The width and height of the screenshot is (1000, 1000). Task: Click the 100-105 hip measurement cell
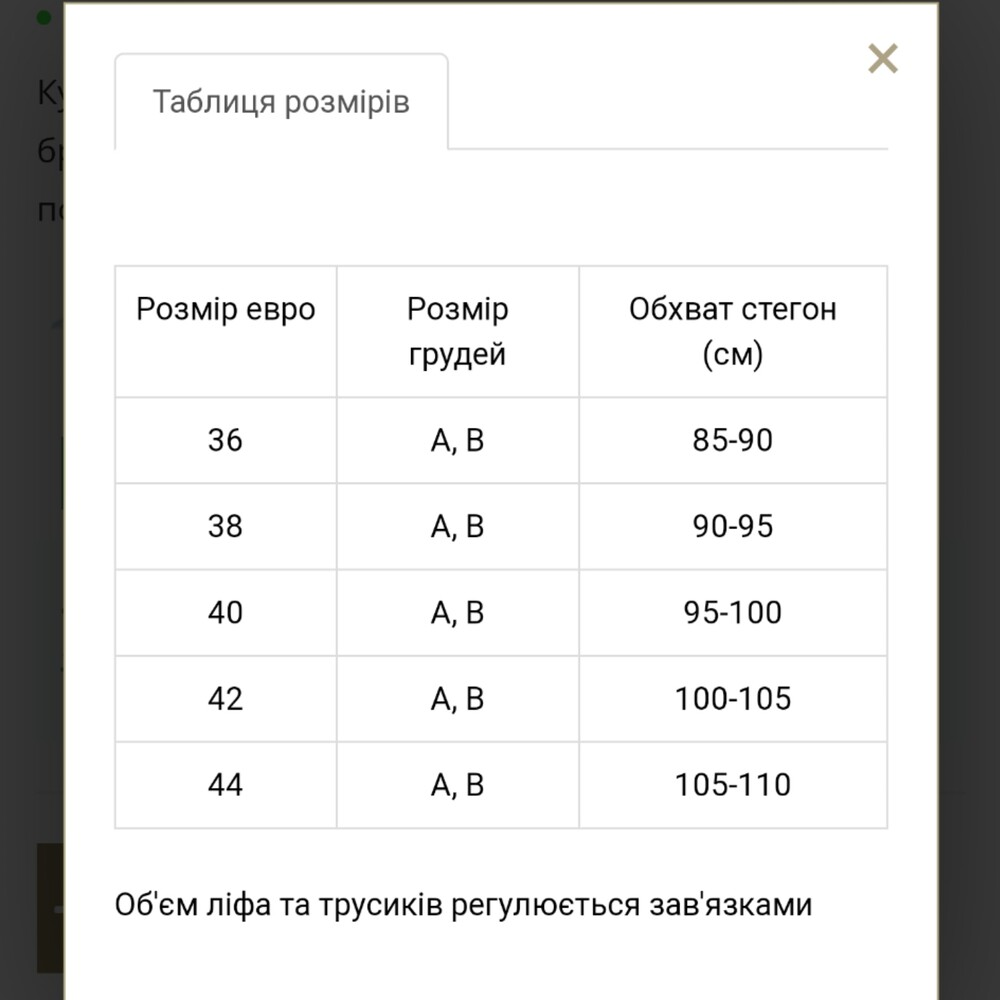tap(732, 699)
